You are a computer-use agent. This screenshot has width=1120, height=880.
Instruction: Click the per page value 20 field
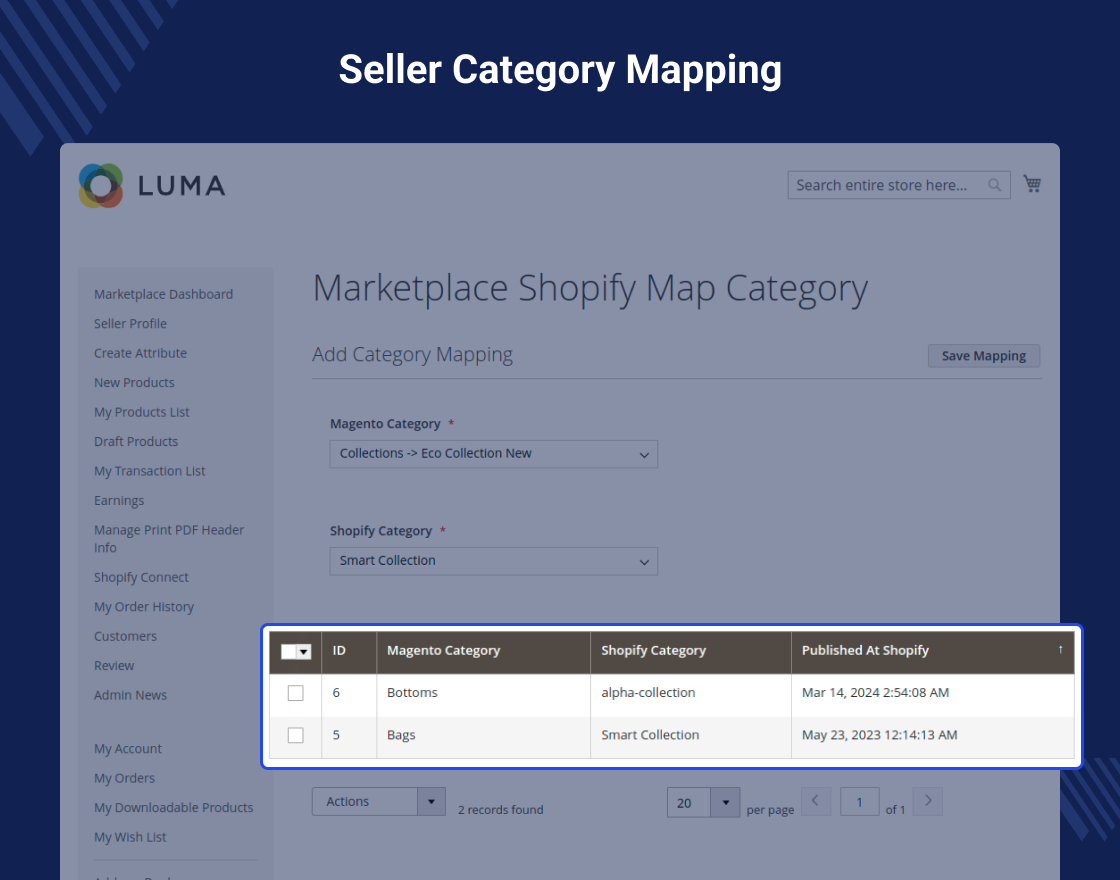[x=689, y=803]
